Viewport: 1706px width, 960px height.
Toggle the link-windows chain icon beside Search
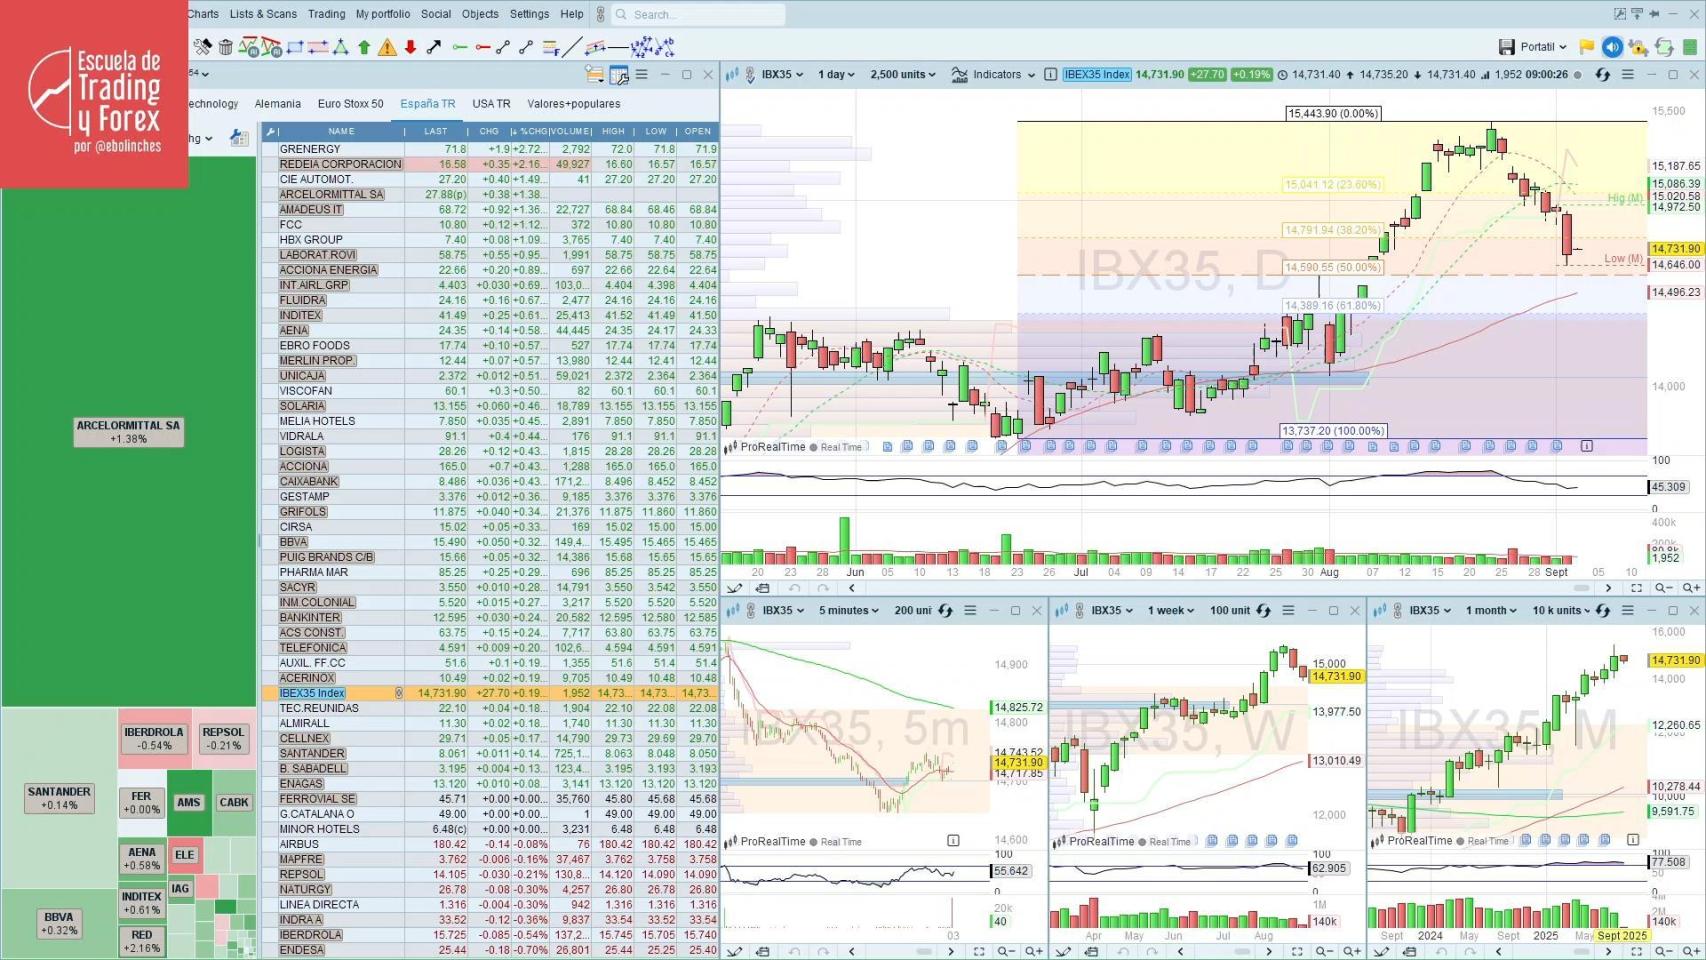coord(600,14)
